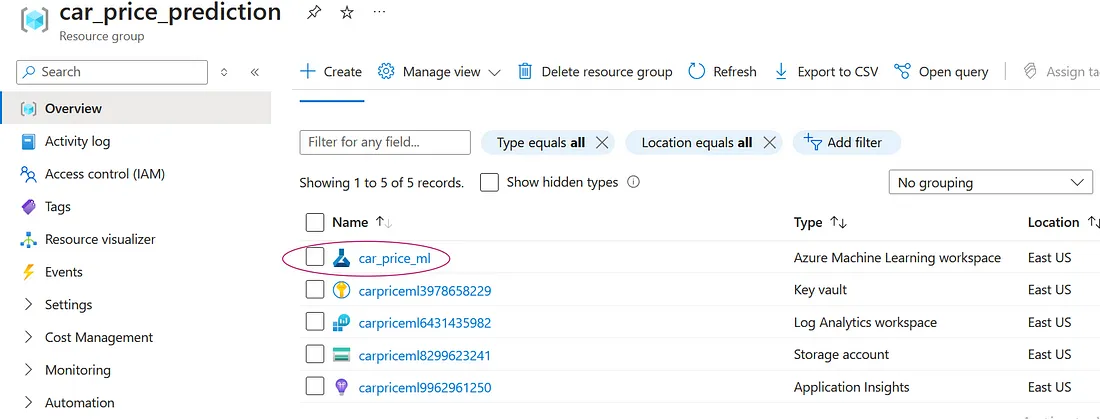The height and width of the screenshot is (419, 1100).
Task: Click the Events lightning bolt icon
Action: 28,272
